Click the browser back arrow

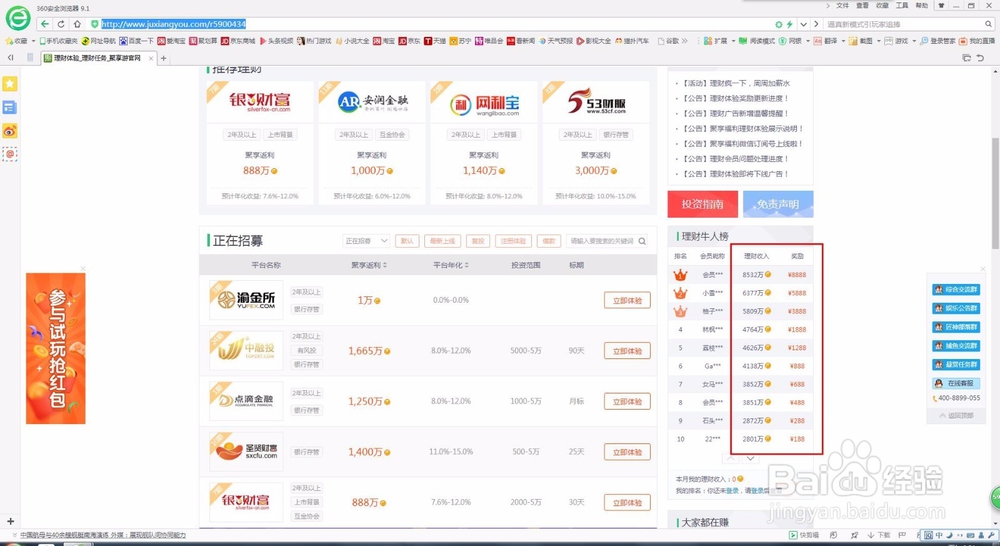(44, 24)
